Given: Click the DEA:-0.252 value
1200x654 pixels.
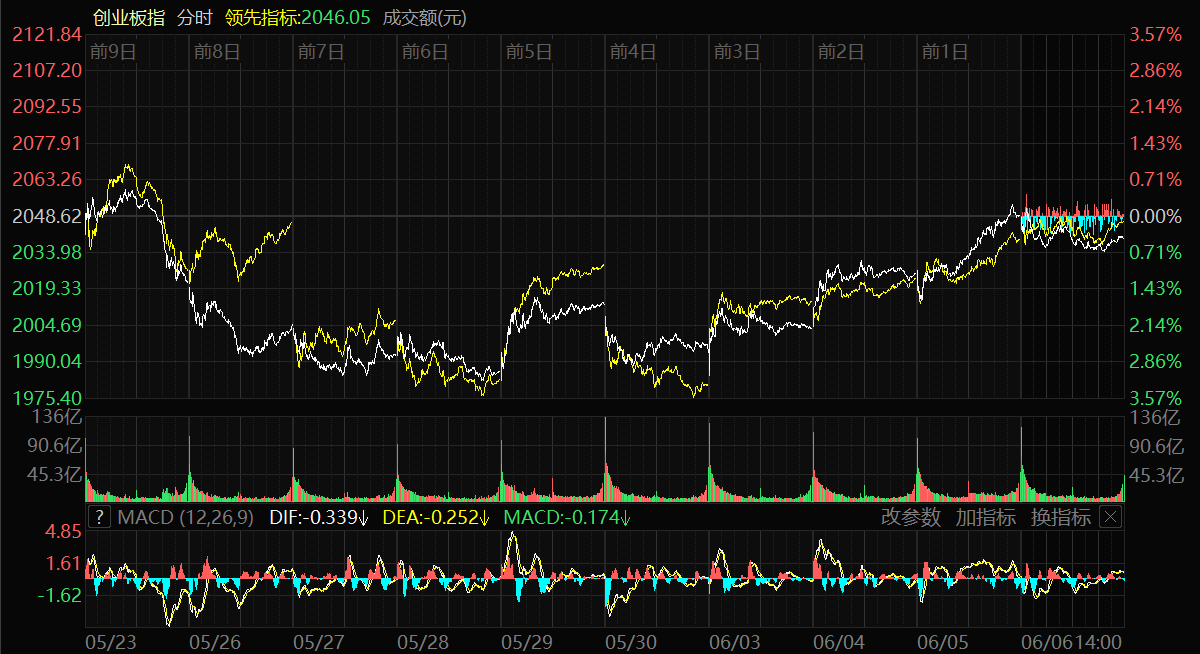Looking at the screenshot, I should (435, 517).
